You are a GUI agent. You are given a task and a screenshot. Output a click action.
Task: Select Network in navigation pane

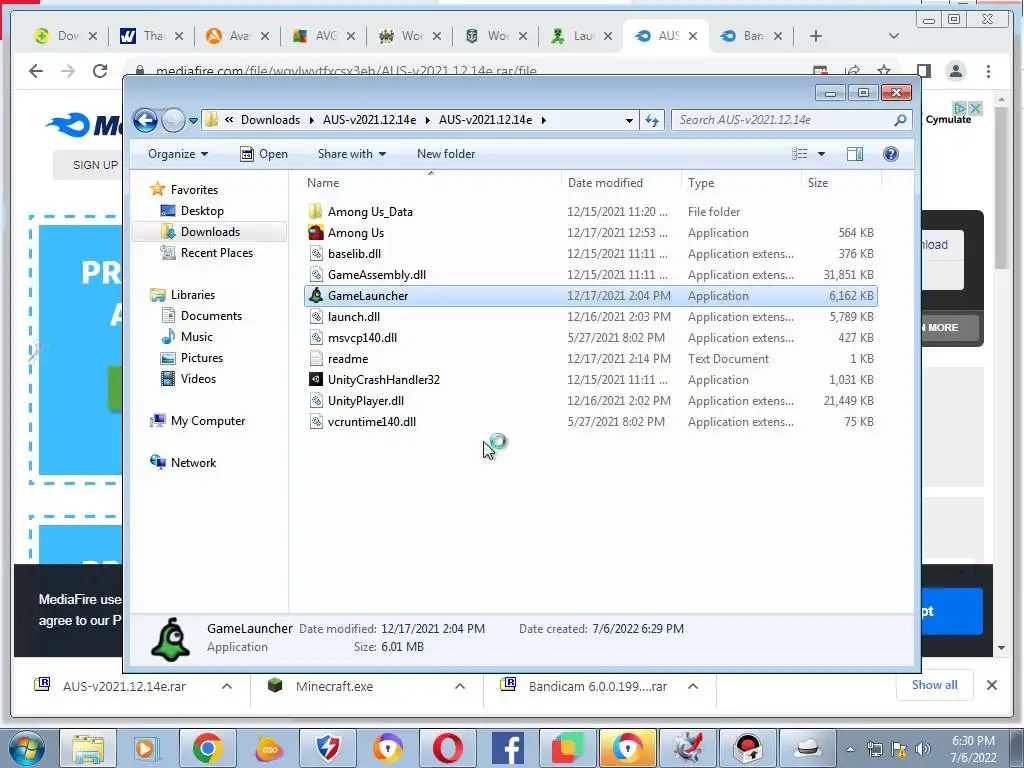(193, 463)
